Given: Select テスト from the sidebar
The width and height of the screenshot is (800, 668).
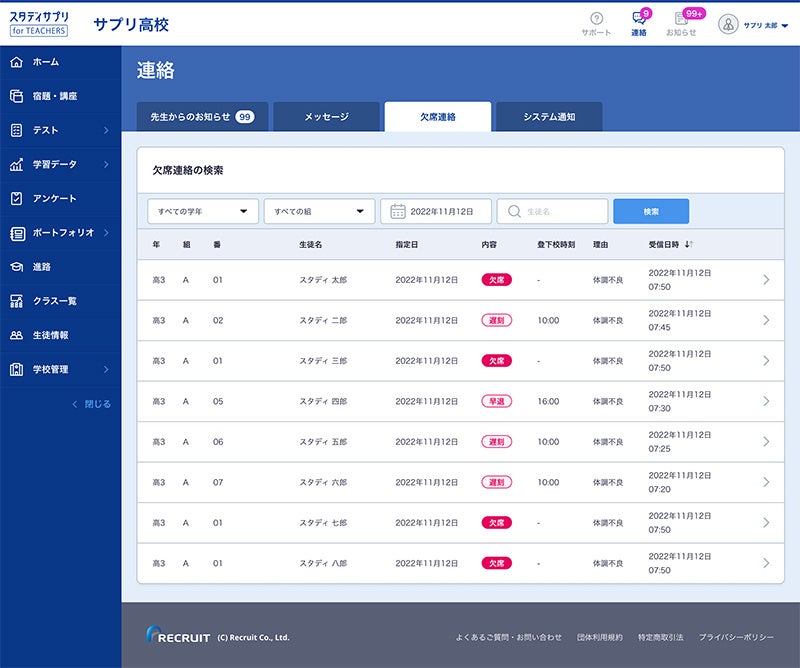Looking at the screenshot, I should coord(45,130).
